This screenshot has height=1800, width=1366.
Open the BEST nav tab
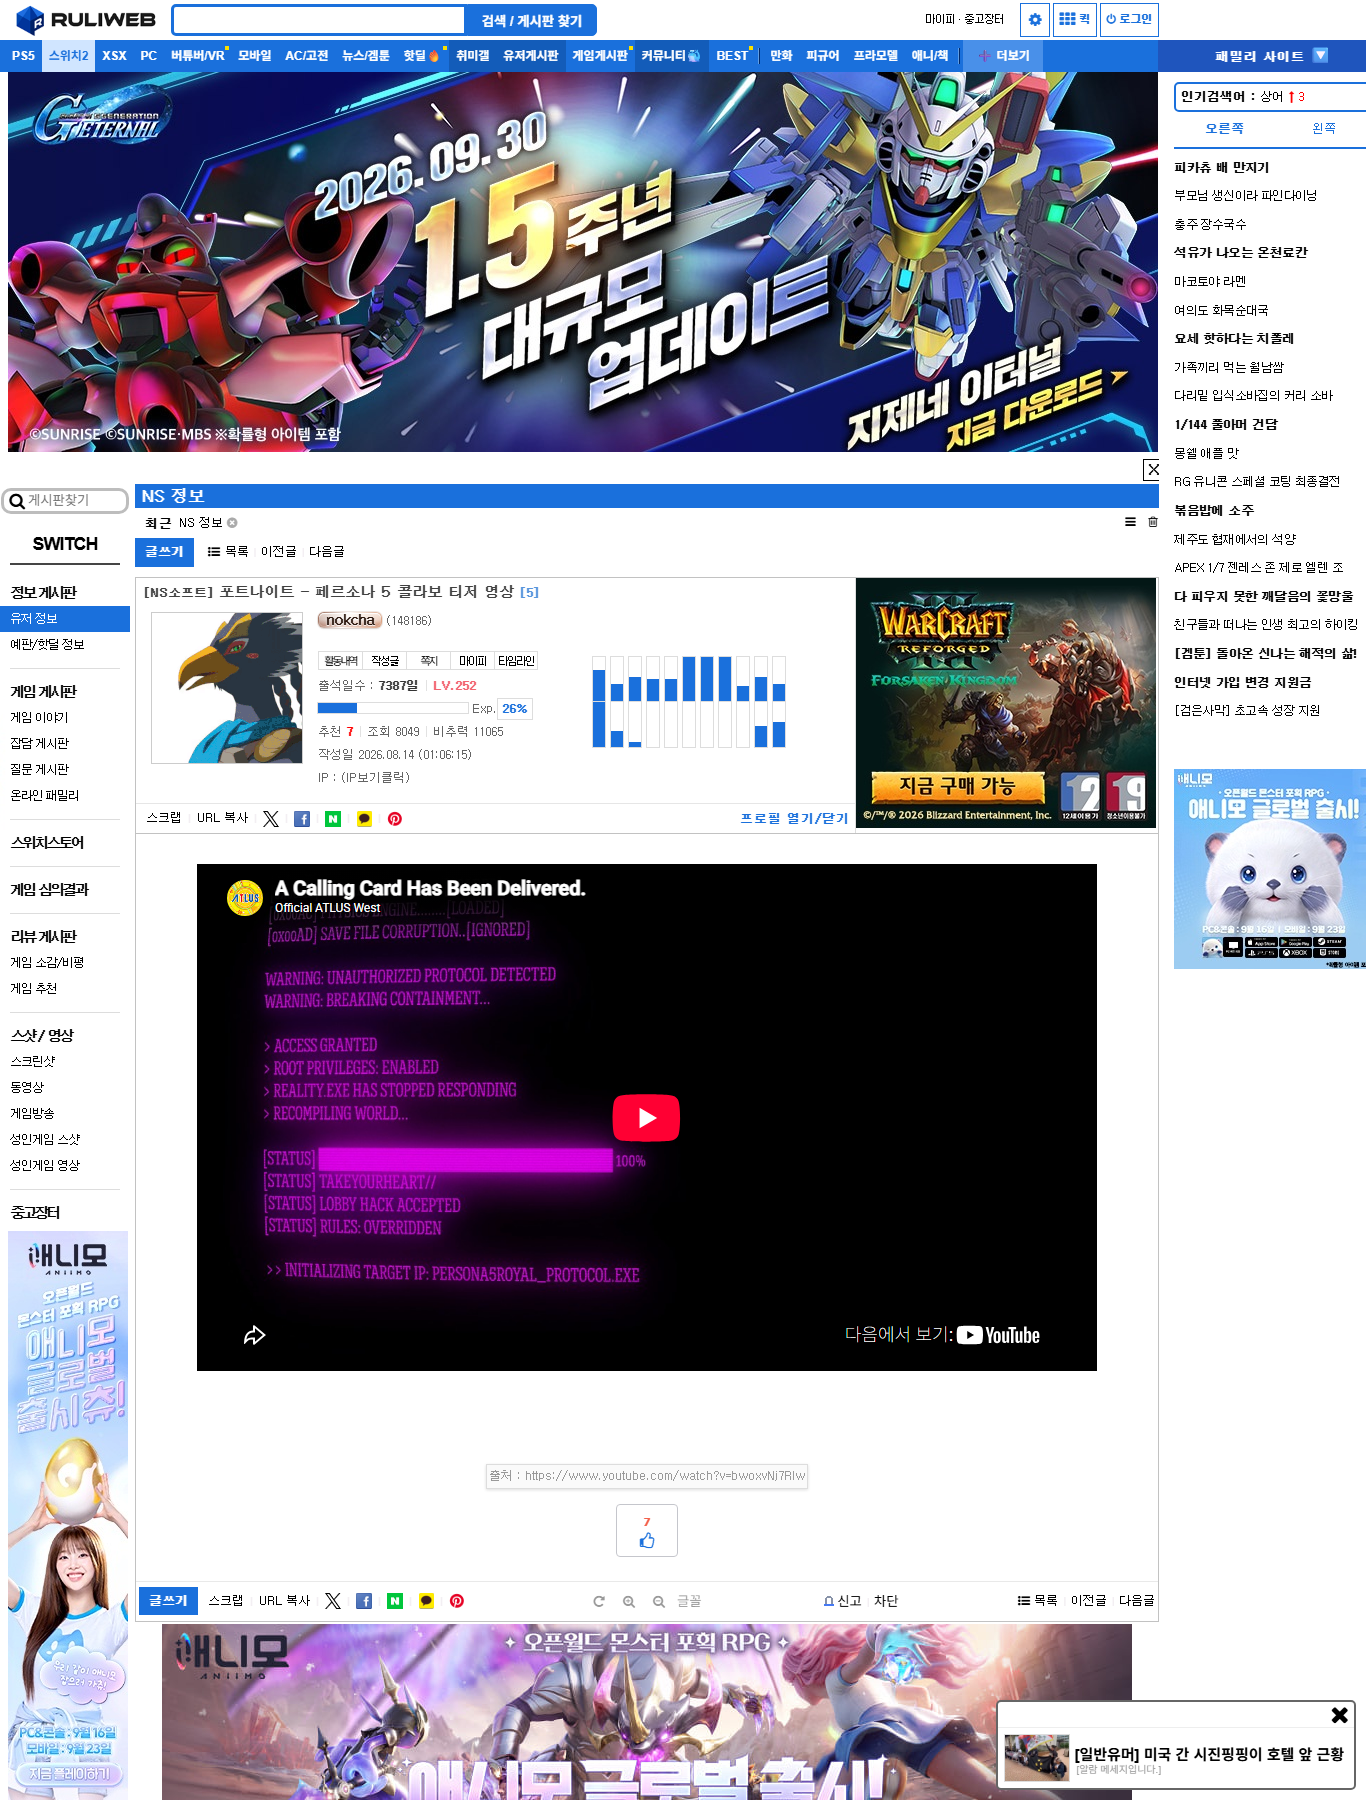(732, 56)
